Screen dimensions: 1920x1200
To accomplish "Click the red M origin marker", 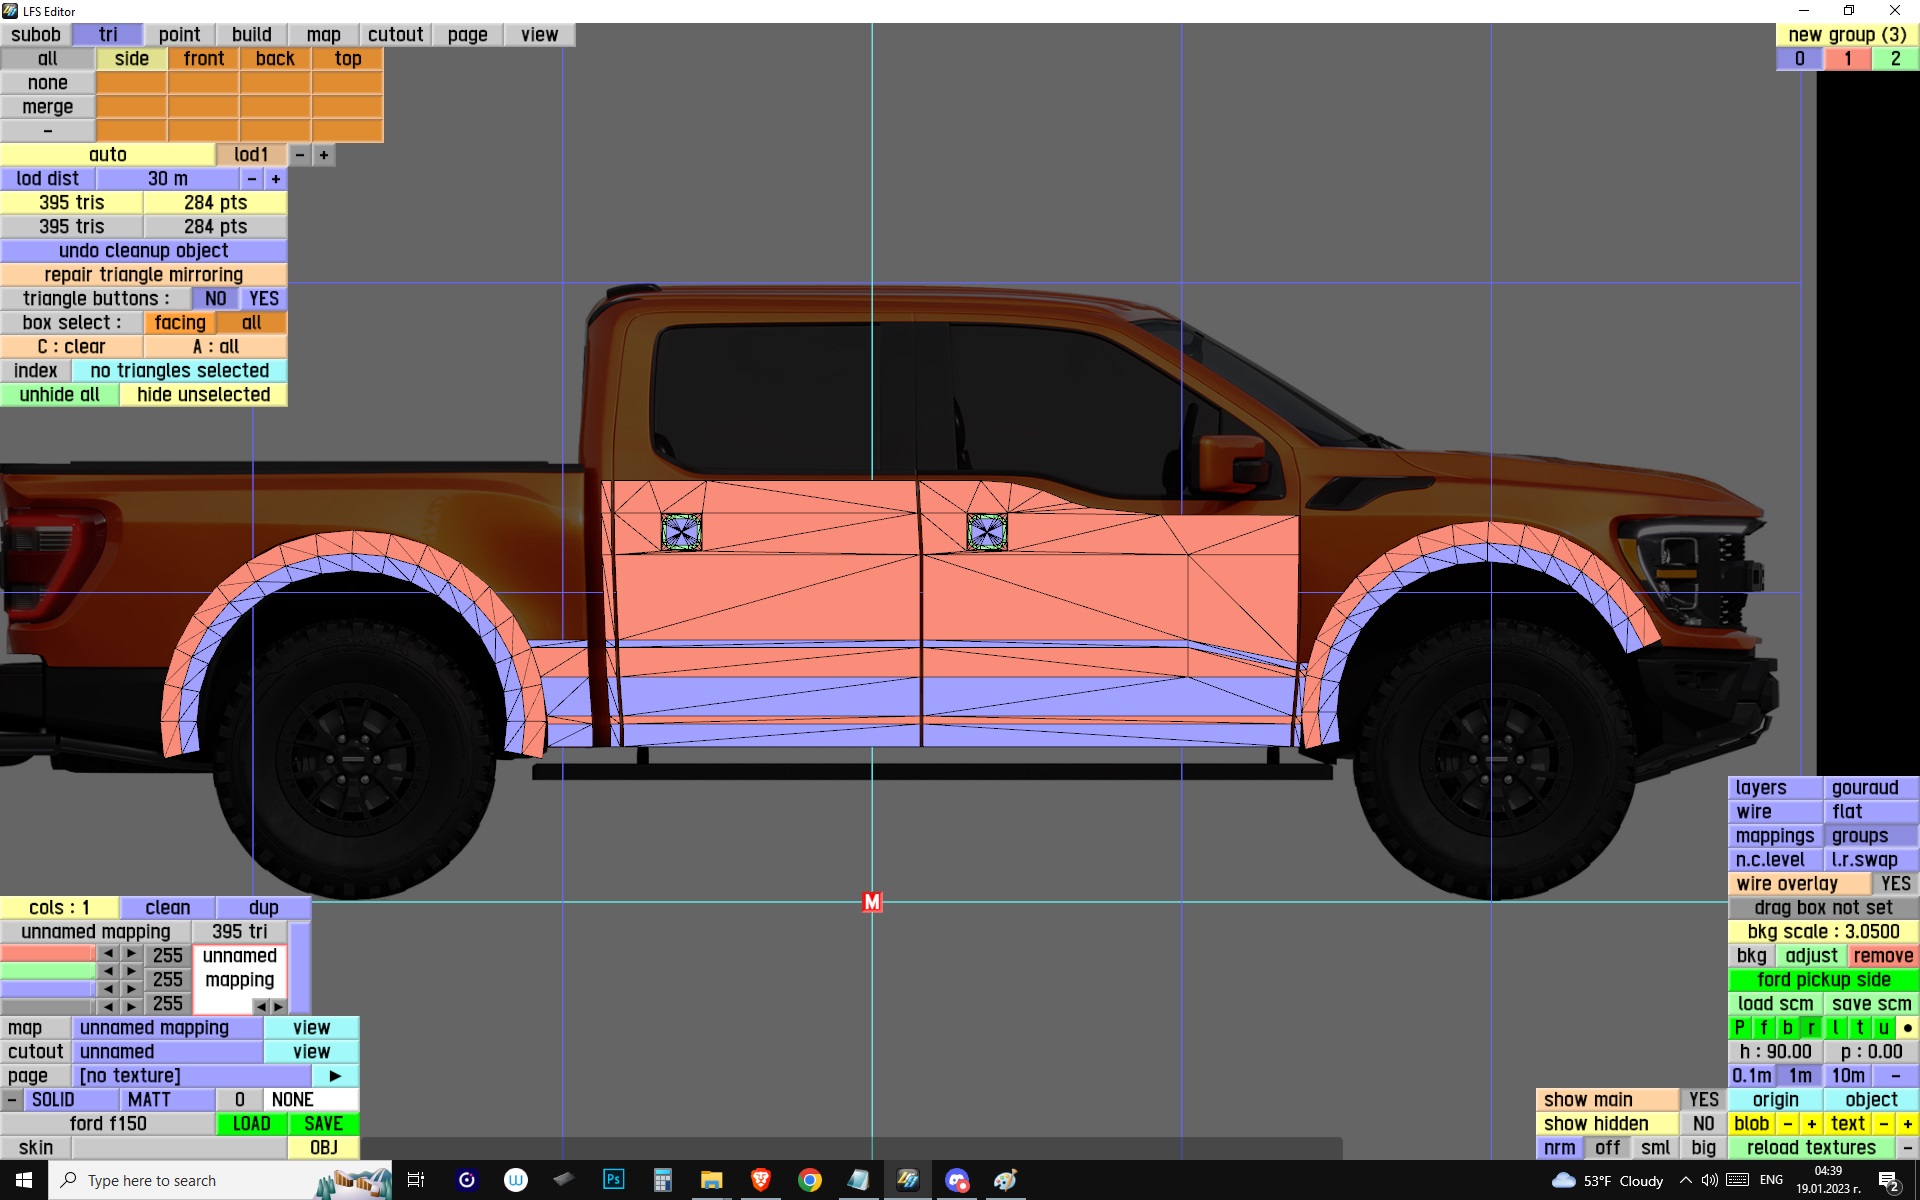I will [x=872, y=902].
